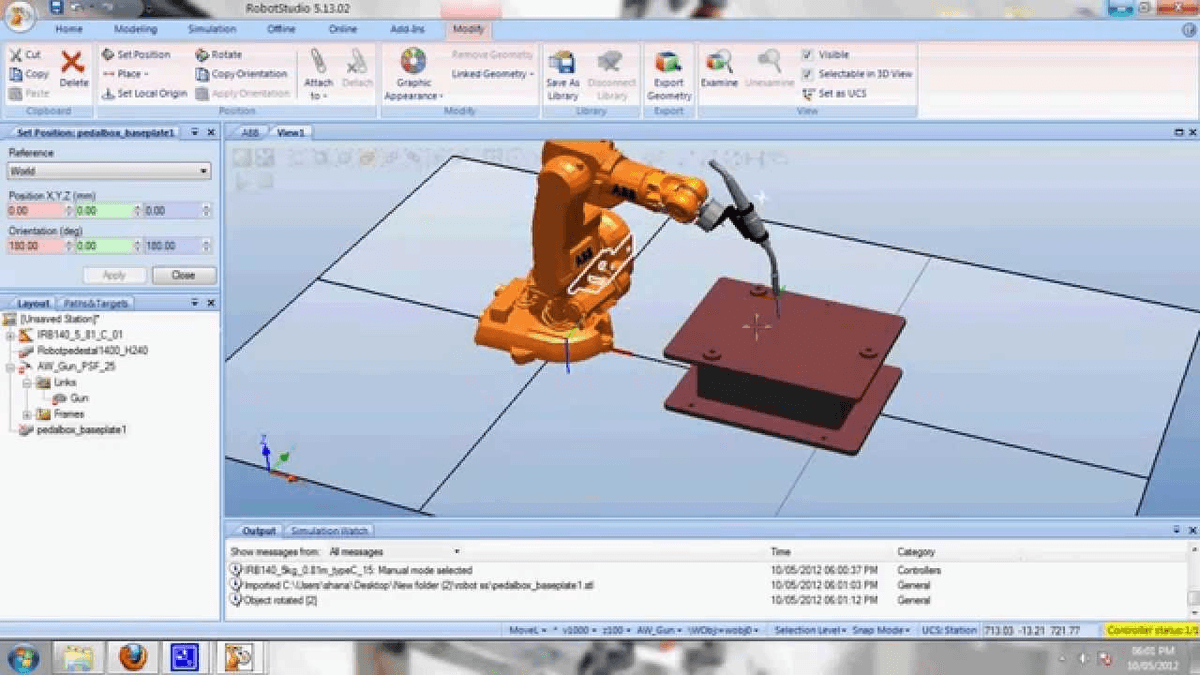This screenshot has width=1200, height=675.
Task: Click the 'Object rotated [2]' message
Action: (280, 601)
